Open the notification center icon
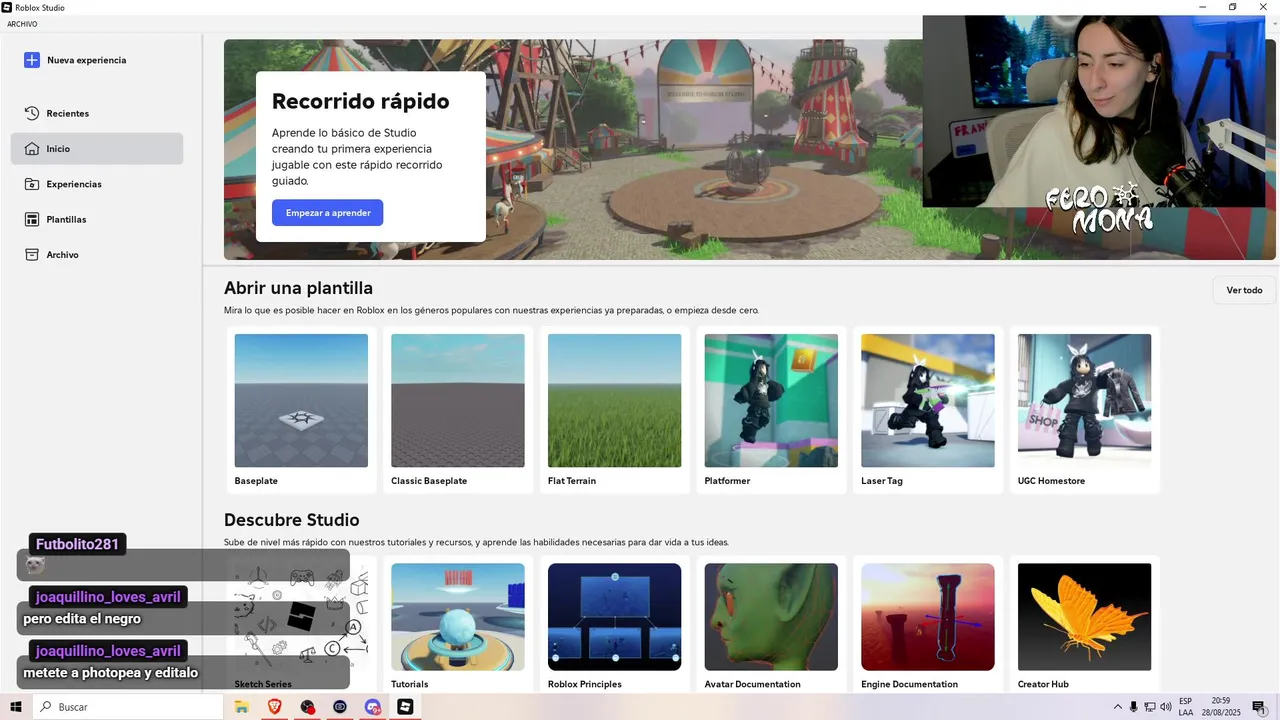The width and height of the screenshot is (1280, 720). pos(1259,707)
